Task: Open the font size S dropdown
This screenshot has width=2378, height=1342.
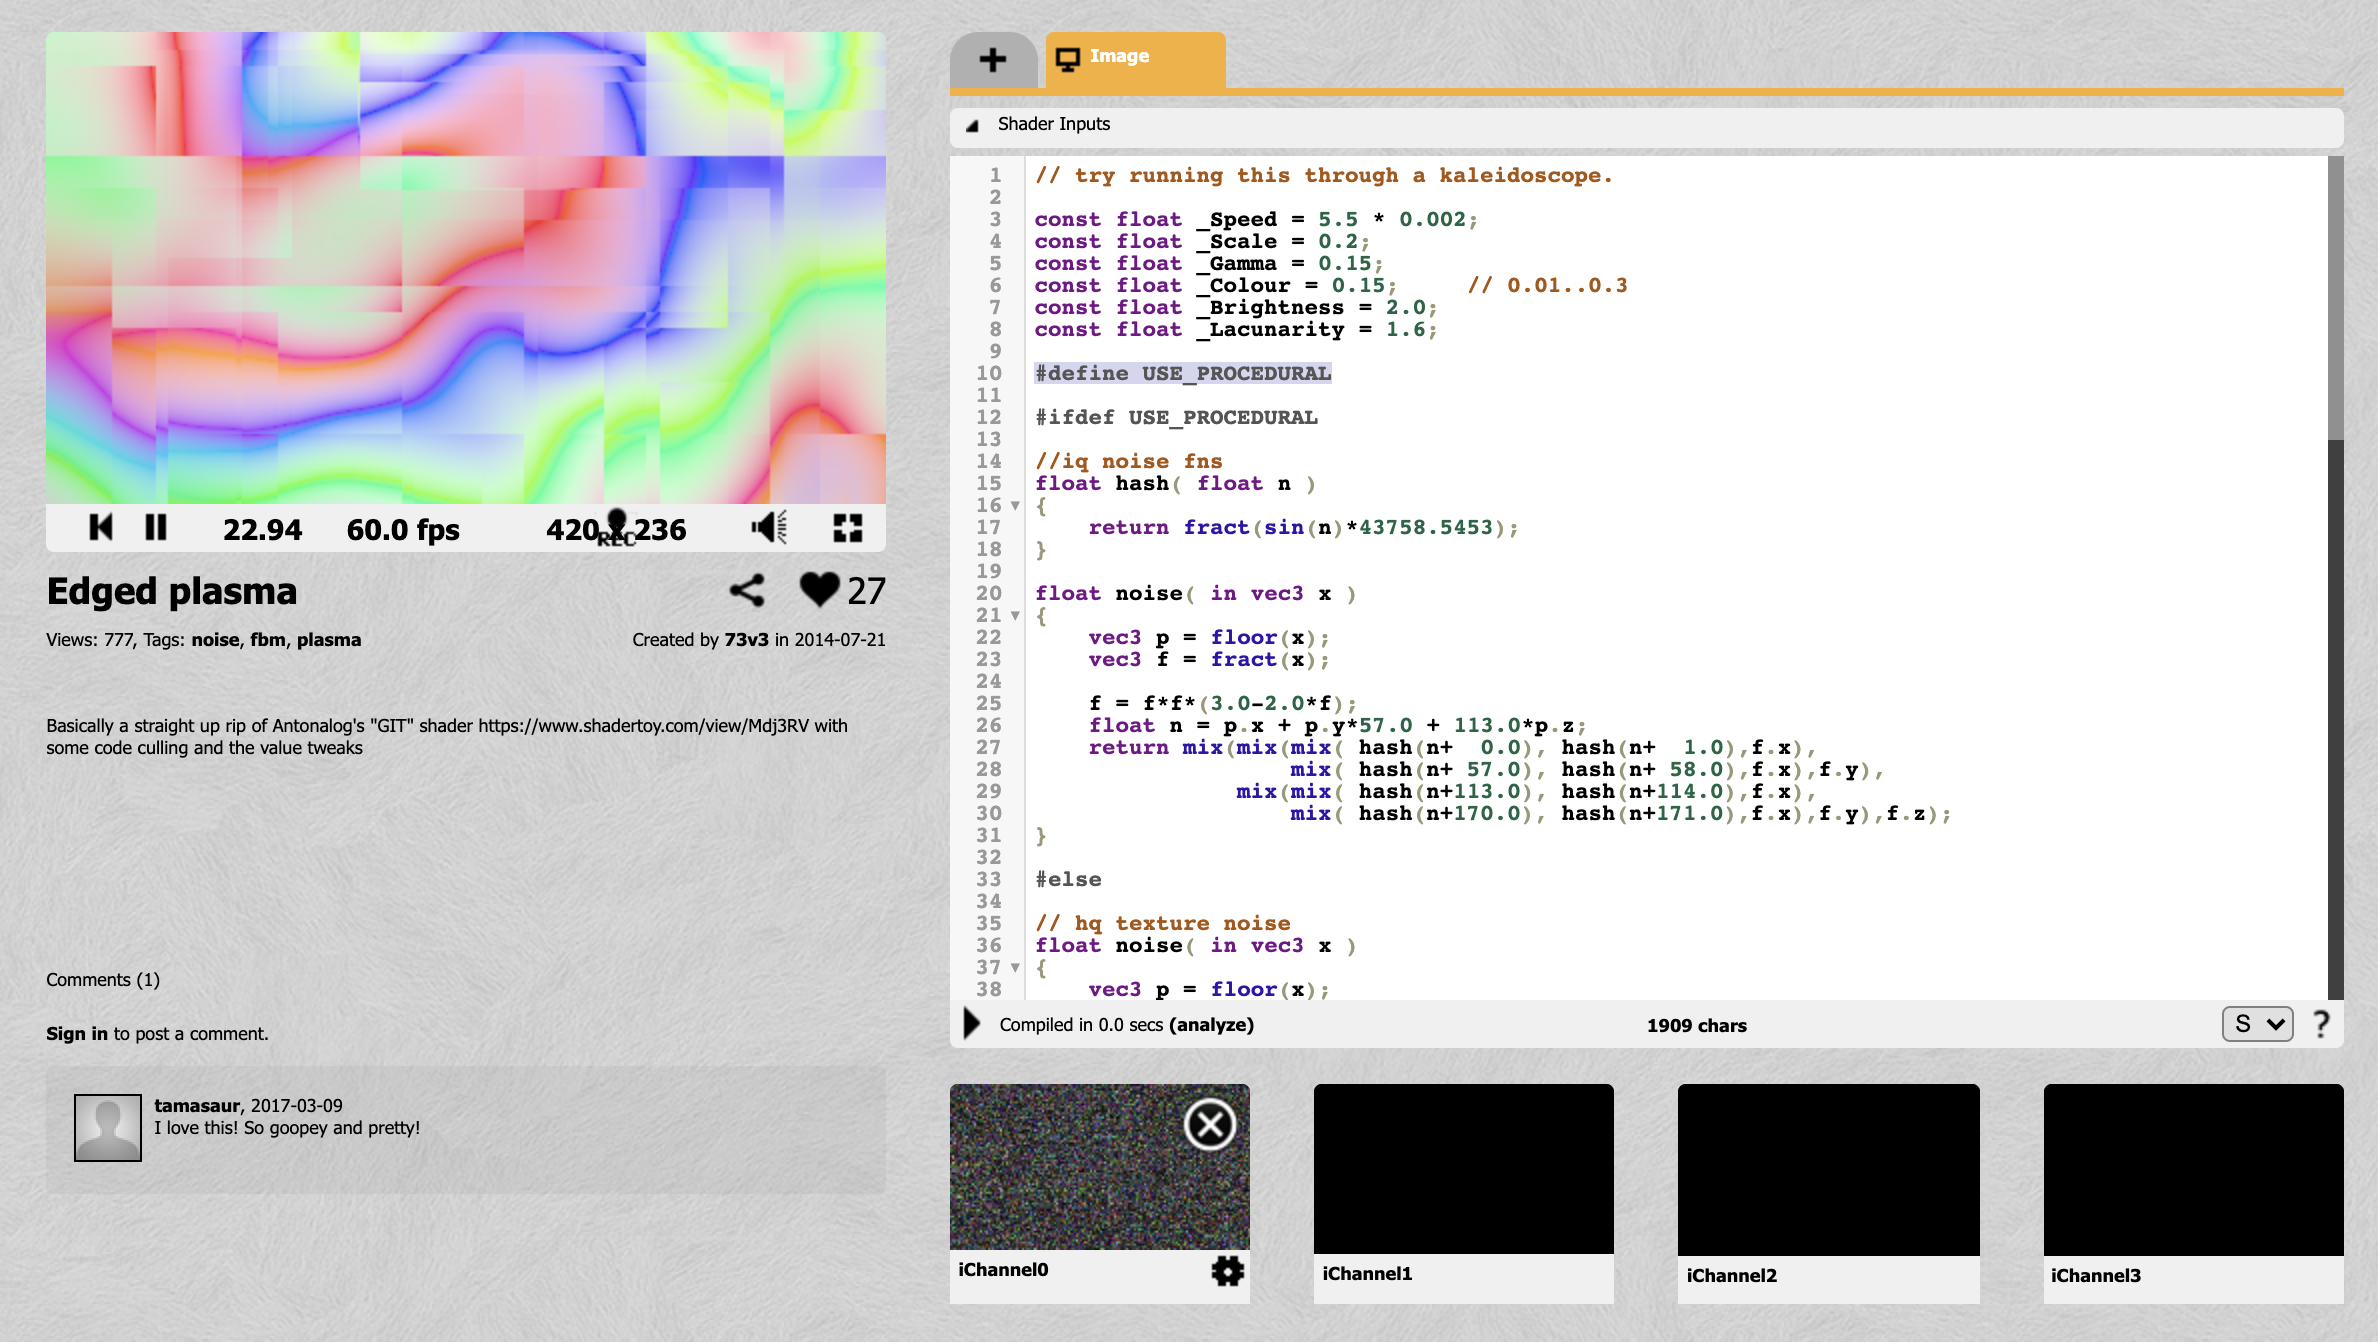Action: [x=2257, y=1024]
